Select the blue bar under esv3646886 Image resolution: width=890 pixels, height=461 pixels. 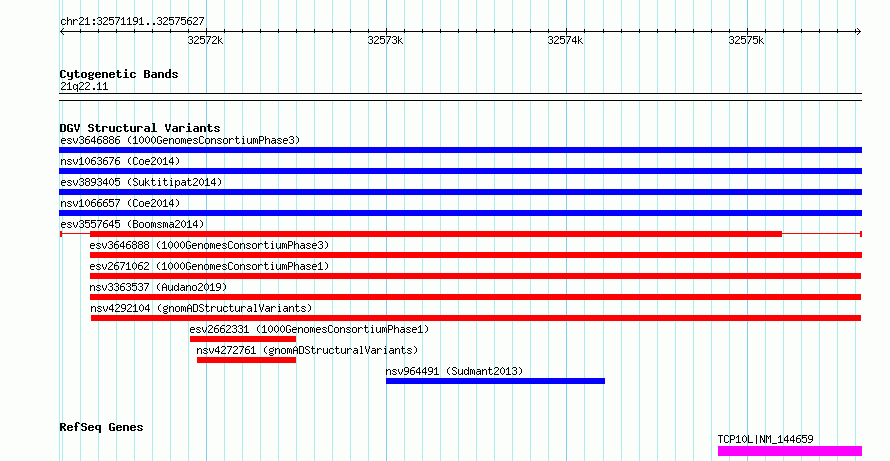(x=460, y=150)
